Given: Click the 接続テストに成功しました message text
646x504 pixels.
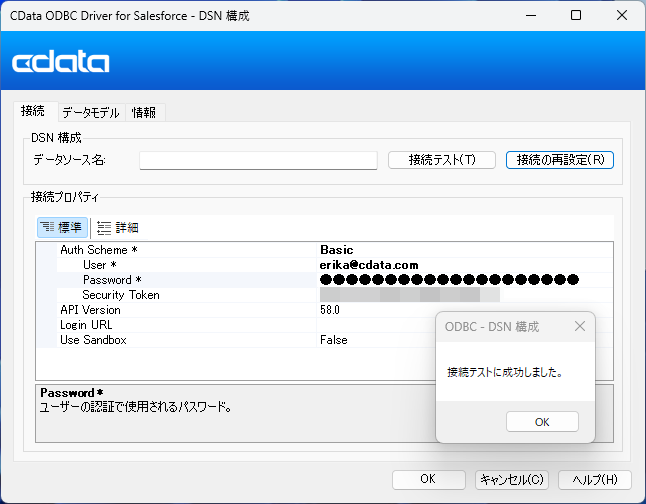Looking at the screenshot, I should click(x=505, y=372).
